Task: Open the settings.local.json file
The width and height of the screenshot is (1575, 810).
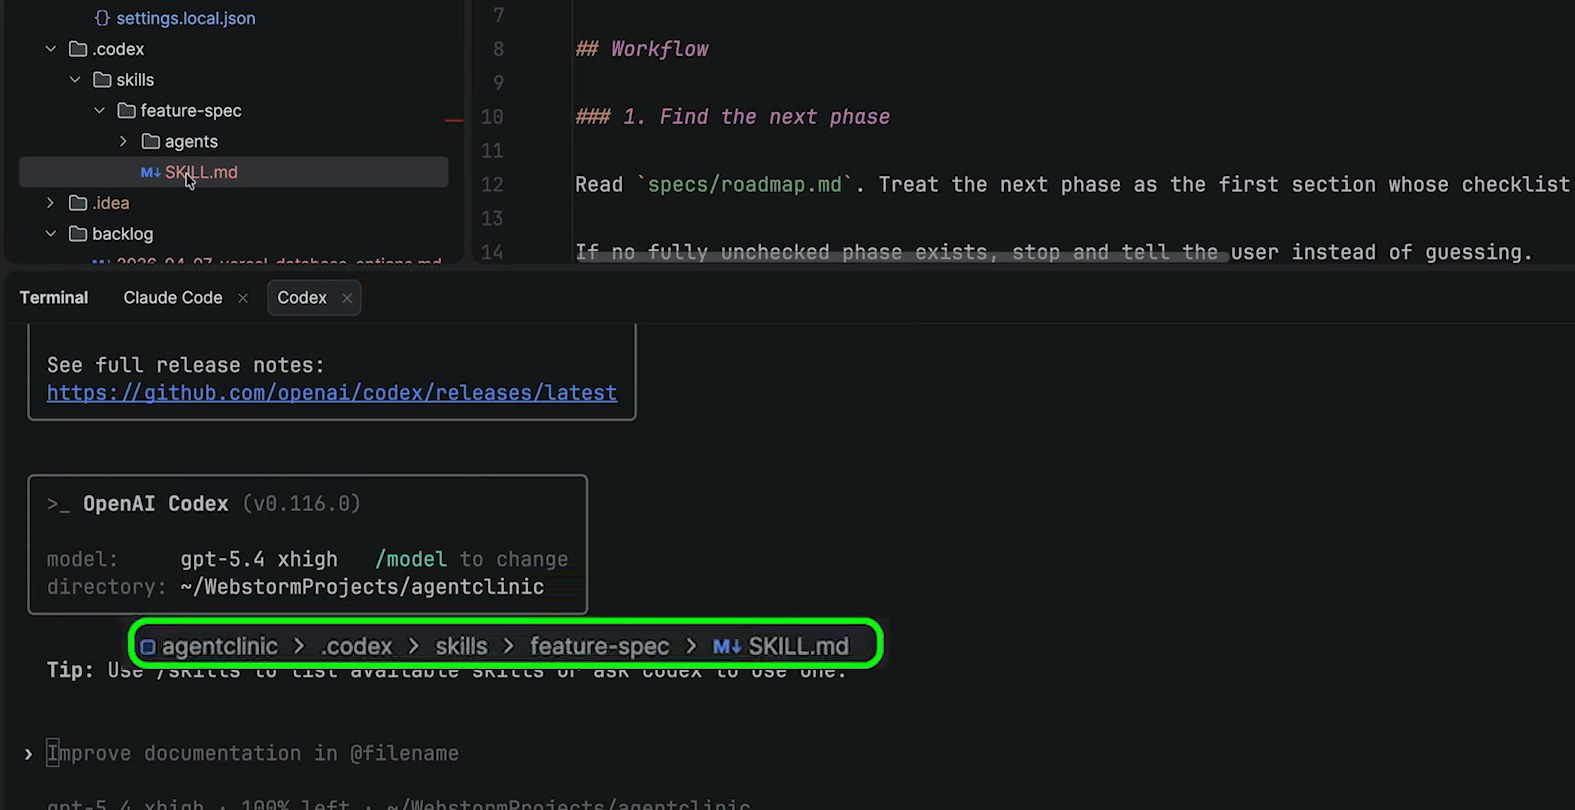Action: point(186,18)
